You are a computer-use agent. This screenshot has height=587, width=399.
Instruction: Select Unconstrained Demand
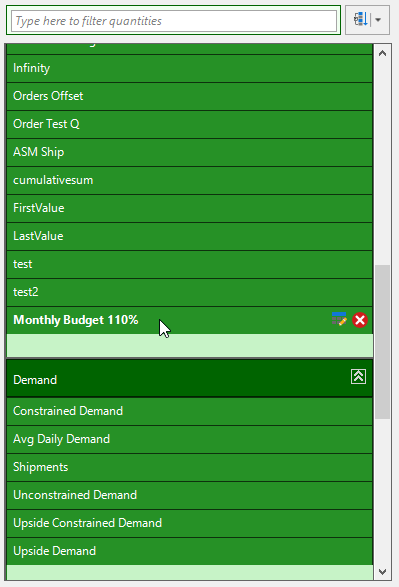point(189,495)
